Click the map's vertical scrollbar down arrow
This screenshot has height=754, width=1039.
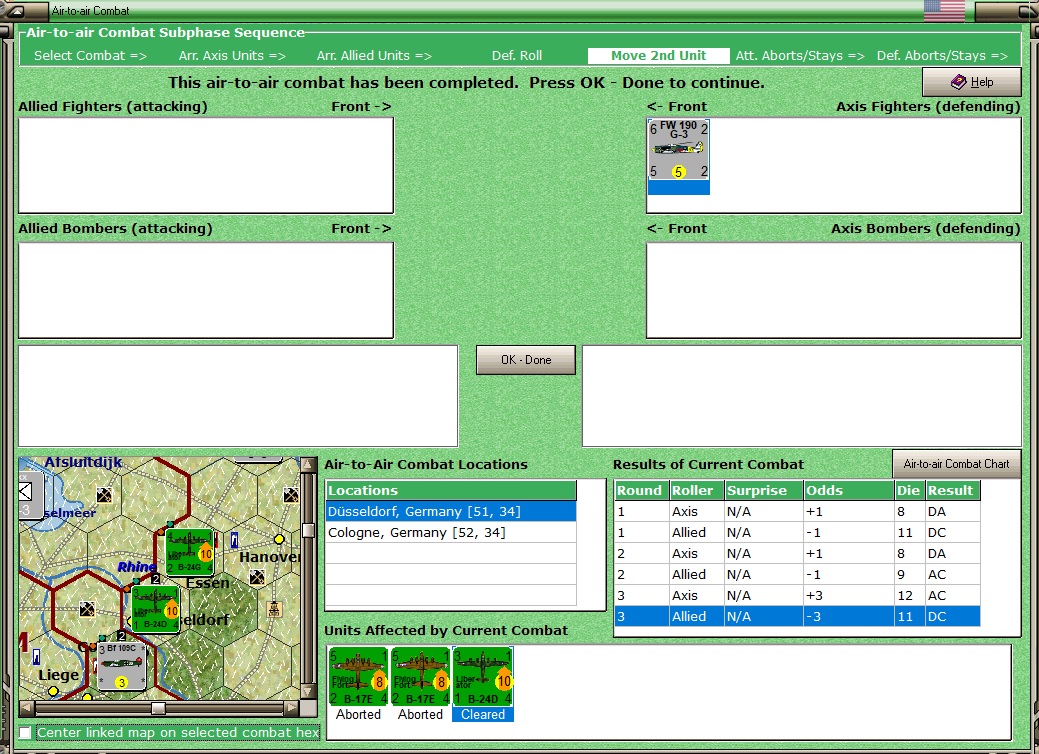[308, 692]
